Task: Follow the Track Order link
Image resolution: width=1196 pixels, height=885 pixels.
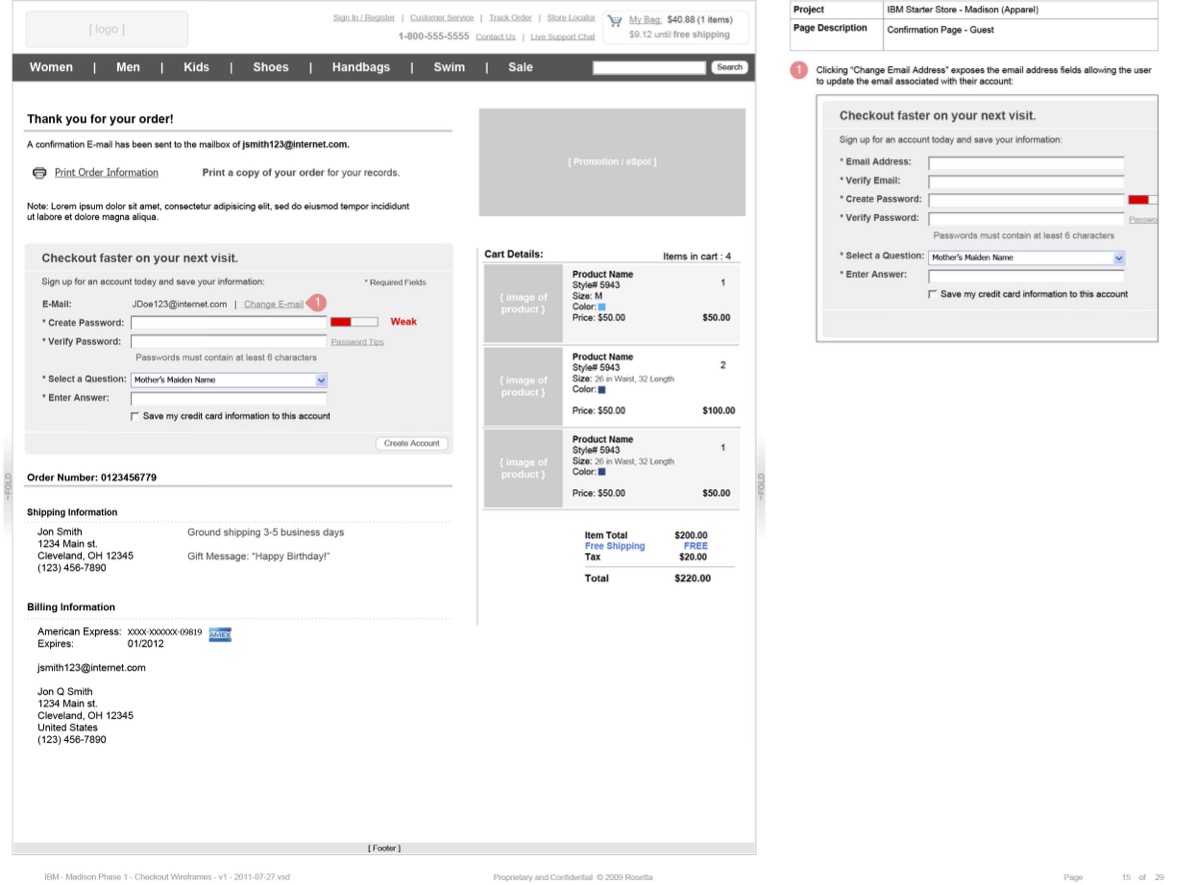Action: tap(510, 18)
